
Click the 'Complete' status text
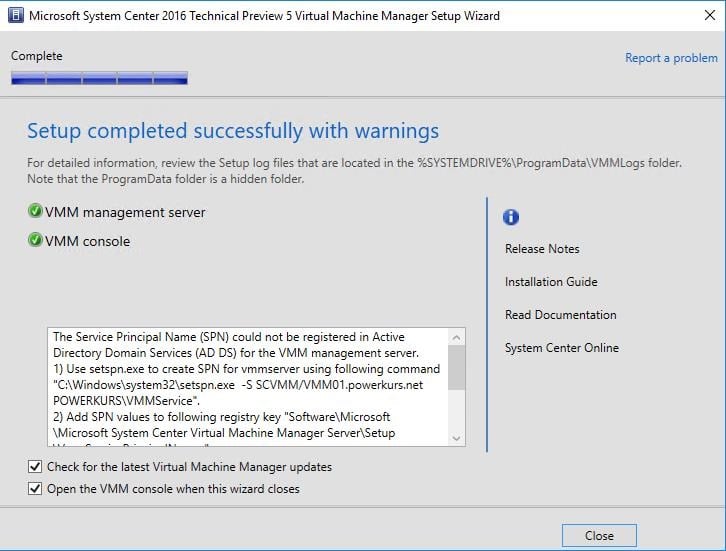tap(37, 56)
